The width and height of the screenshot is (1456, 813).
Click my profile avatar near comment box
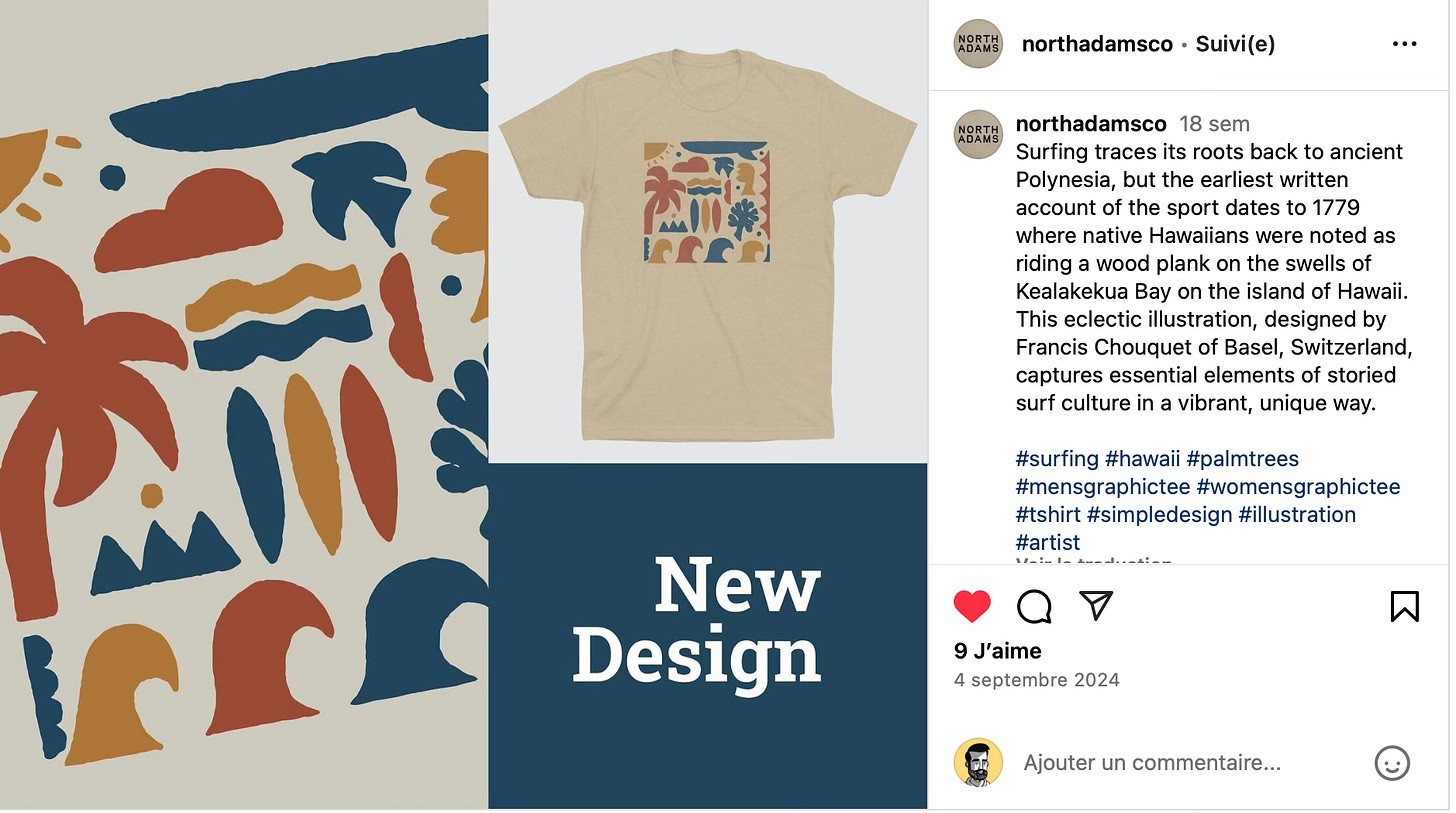point(978,763)
